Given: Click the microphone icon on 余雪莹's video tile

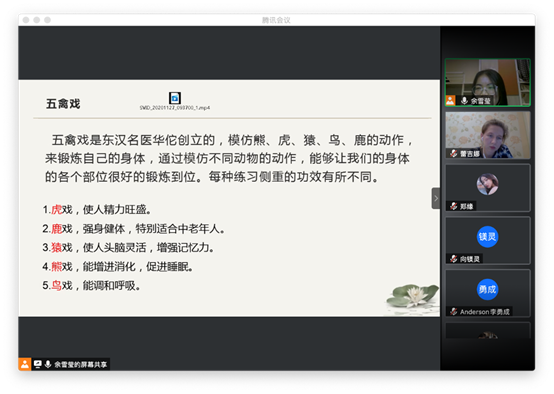Looking at the screenshot, I should point(465,101).
